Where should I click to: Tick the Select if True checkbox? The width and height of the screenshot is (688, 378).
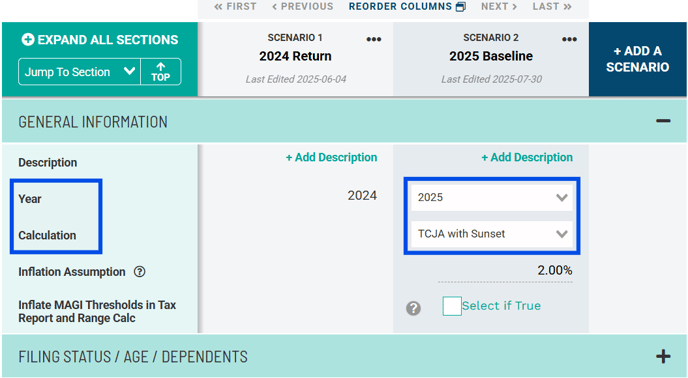[x=452, y=306]
